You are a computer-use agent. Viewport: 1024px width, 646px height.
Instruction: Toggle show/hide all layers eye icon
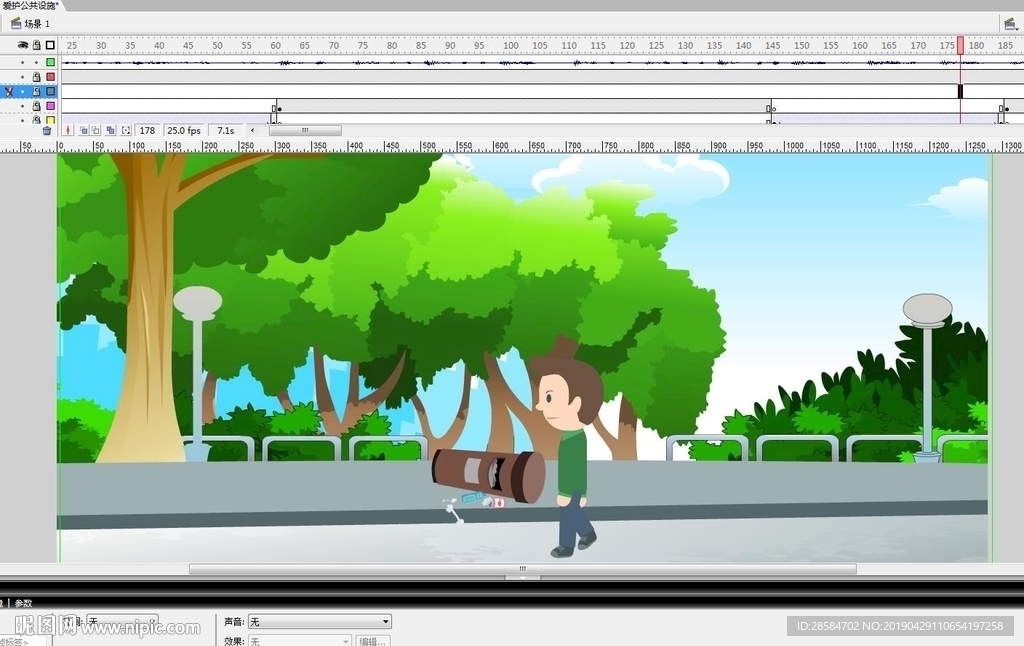tap(23, 45)
